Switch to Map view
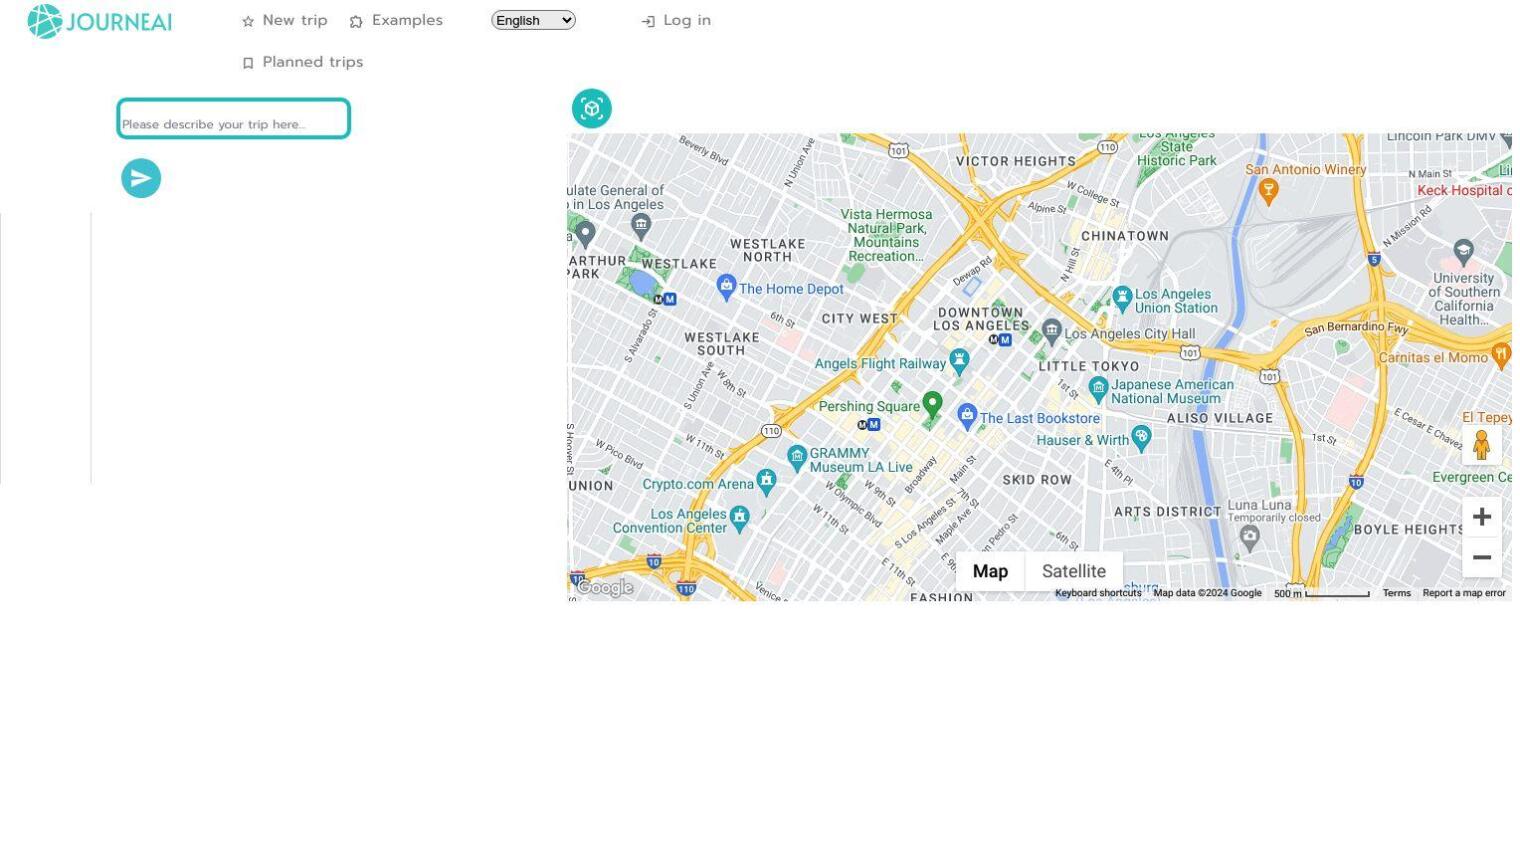Viewport: 1520px width, 855px height. click(x=990, y=571)
